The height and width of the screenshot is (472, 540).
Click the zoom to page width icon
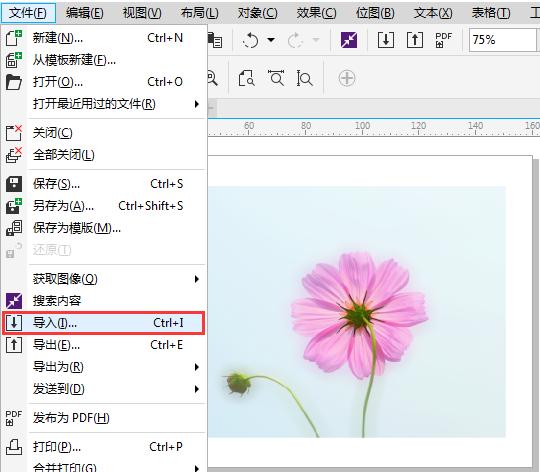coord(276,78)
